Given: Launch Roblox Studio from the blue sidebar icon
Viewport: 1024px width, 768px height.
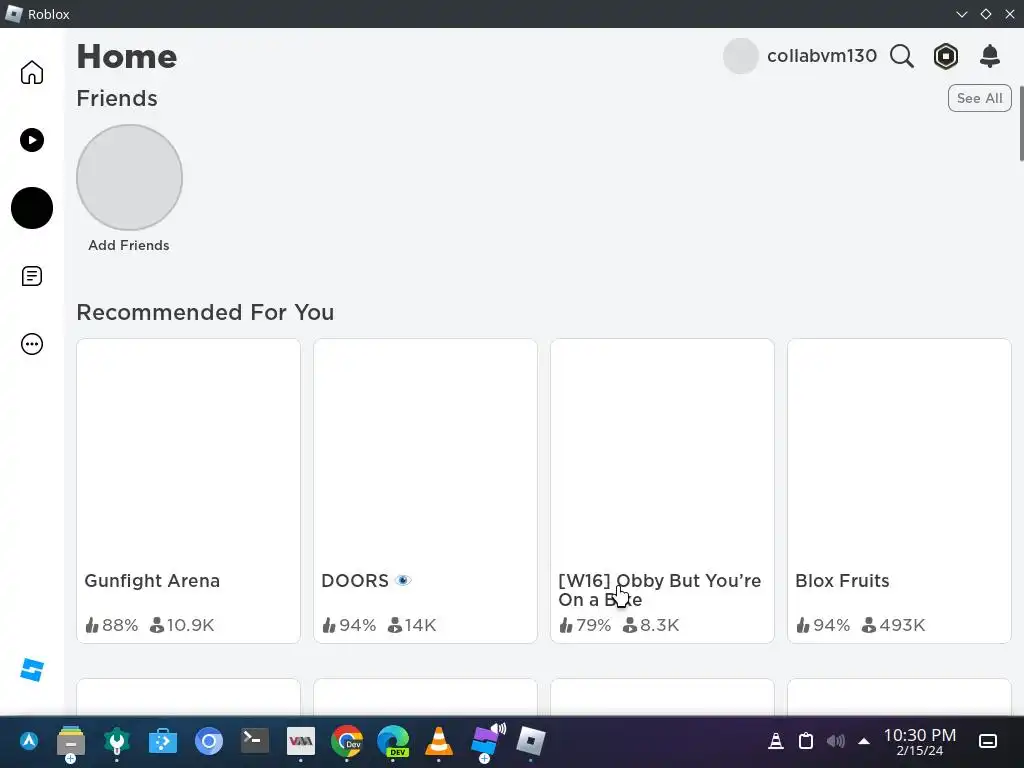Looking at the screenshot, I should [31, 669].
